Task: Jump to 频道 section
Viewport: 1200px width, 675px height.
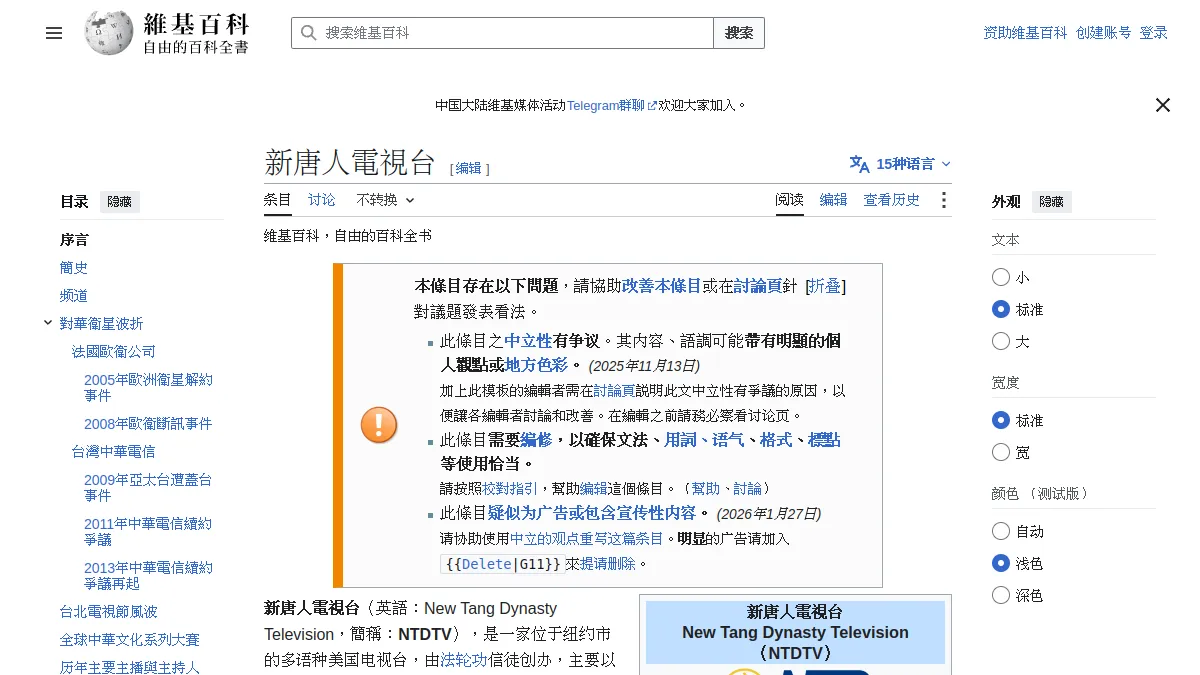Action: pyautogui.click(x=74, y=296)
